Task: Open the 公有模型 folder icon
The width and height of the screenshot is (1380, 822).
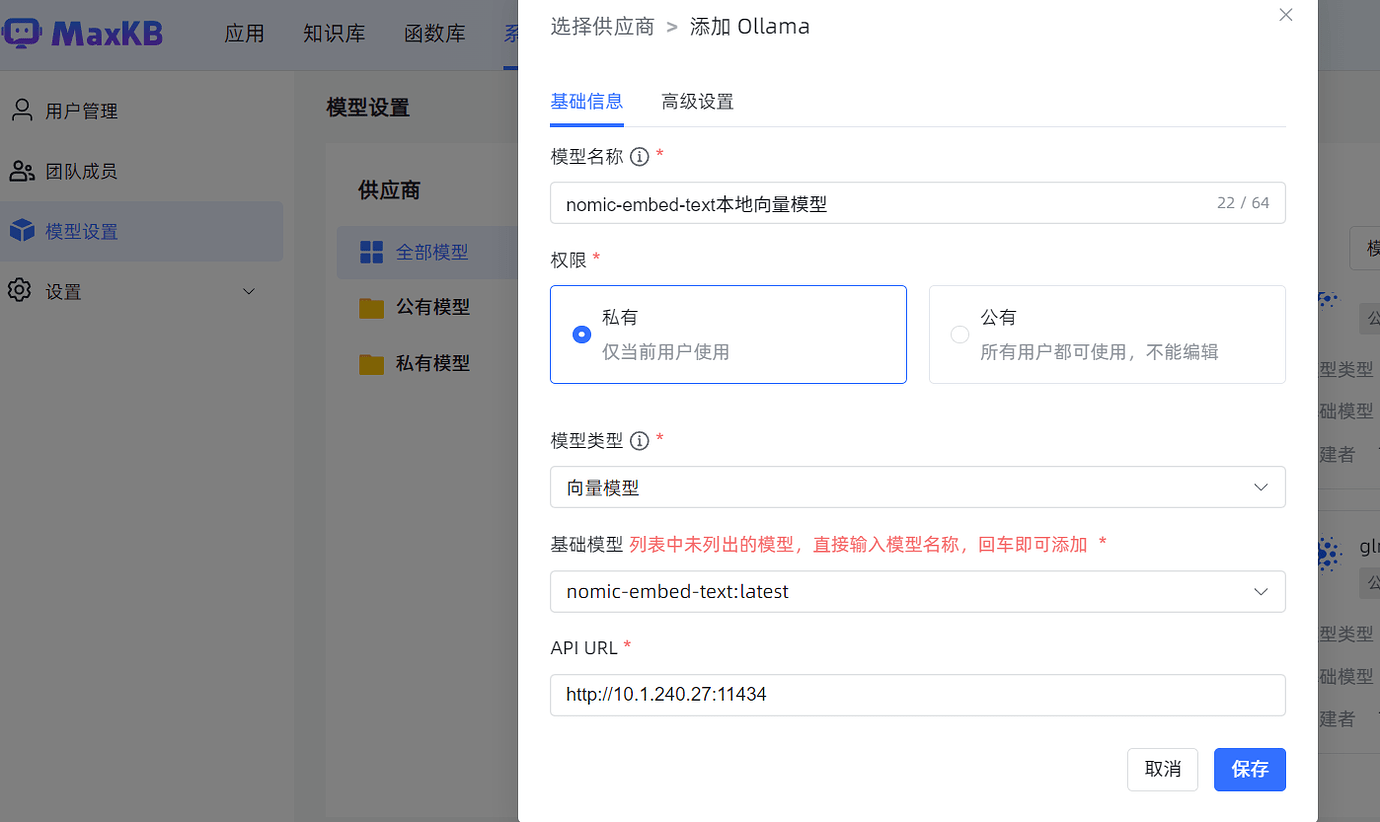Action: (x=370, y=307)
